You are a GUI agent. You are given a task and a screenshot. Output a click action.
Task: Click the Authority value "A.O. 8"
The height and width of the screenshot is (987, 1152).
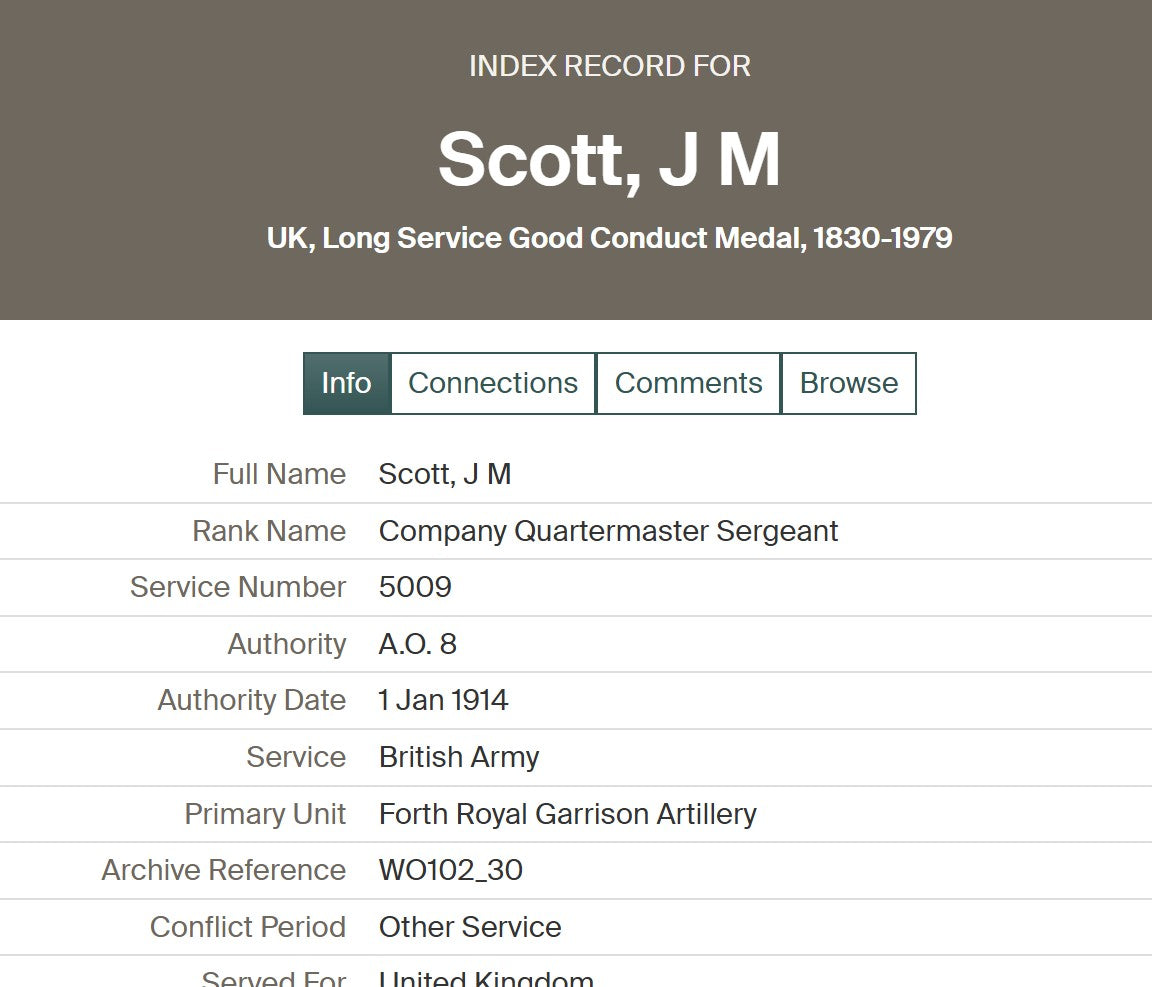point(418,644)
